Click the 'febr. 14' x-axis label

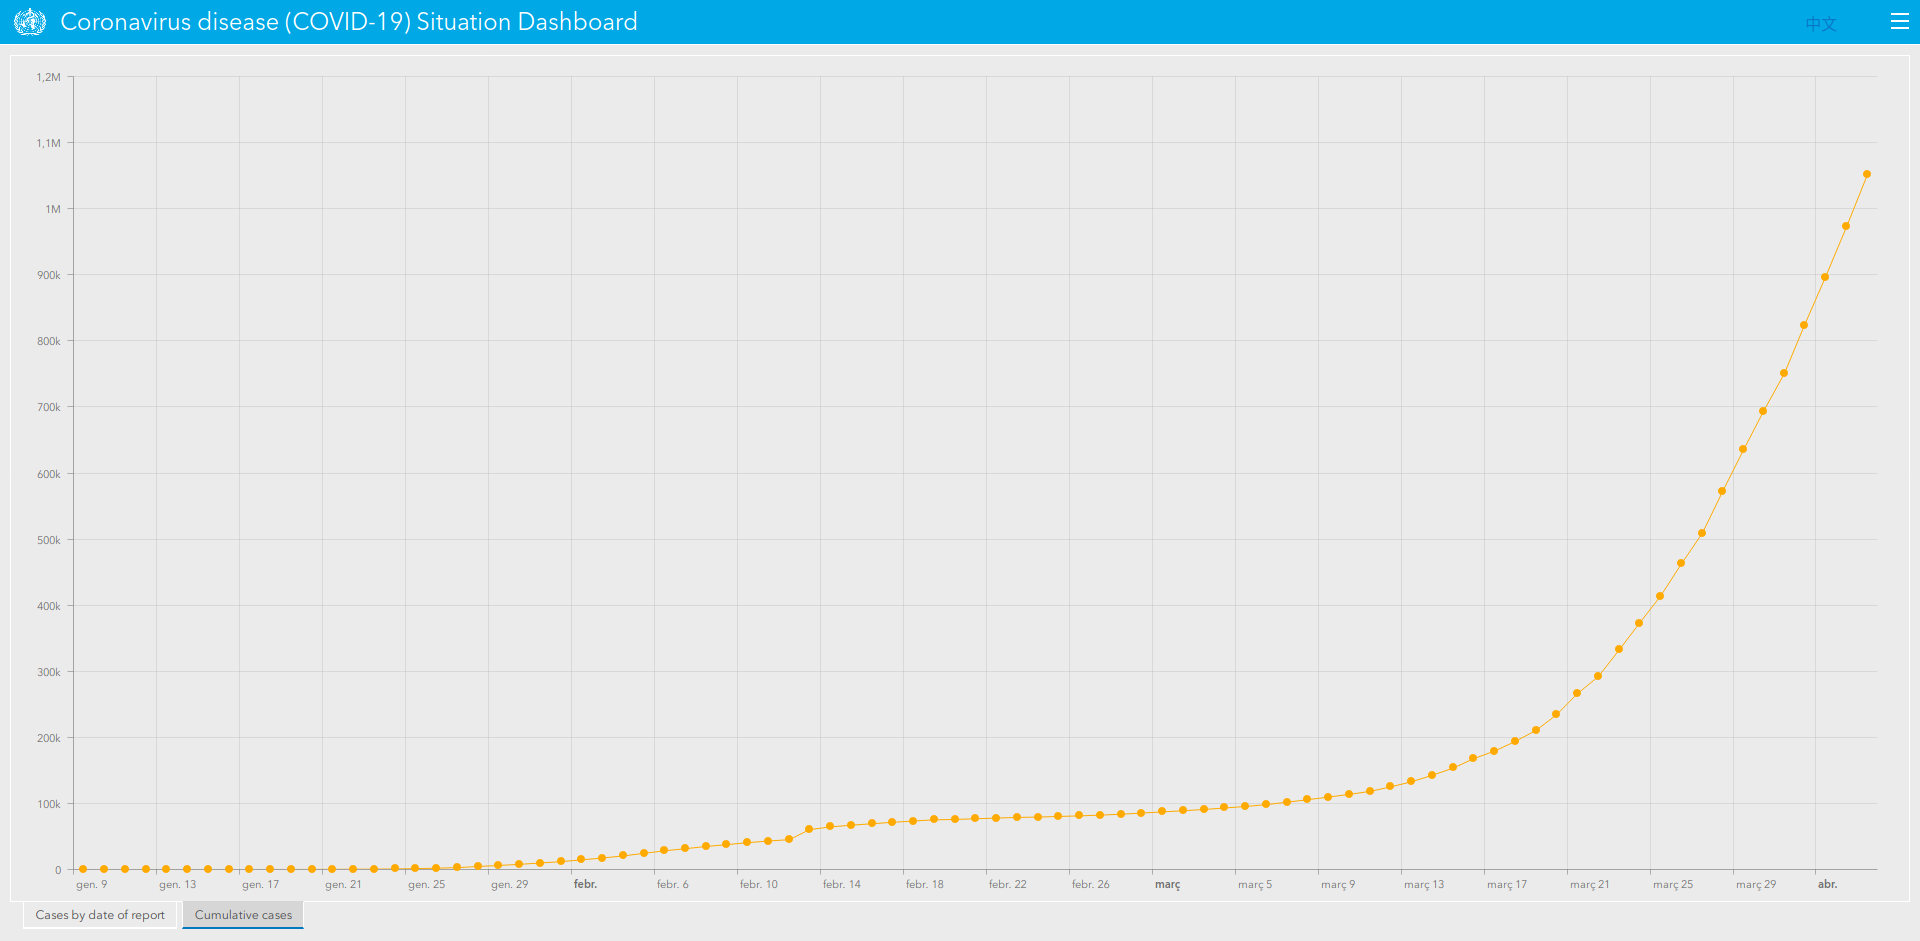(x=842, y=884)
